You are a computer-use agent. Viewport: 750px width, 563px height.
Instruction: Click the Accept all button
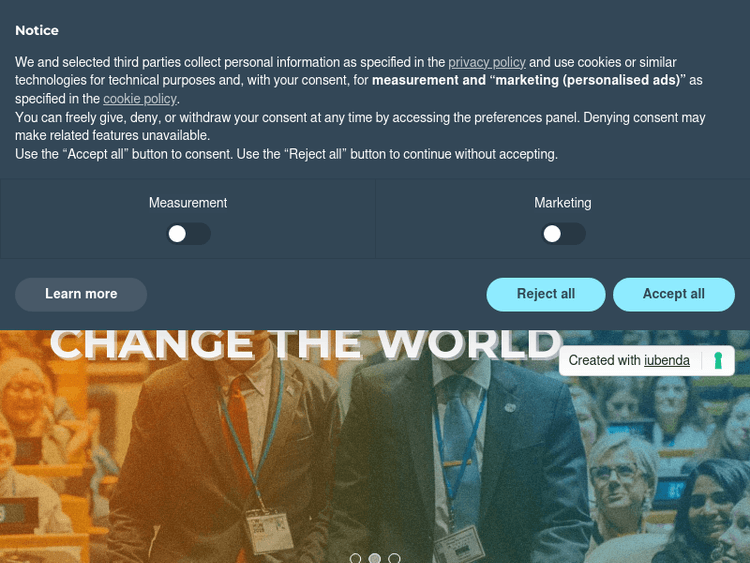[673, 294]
